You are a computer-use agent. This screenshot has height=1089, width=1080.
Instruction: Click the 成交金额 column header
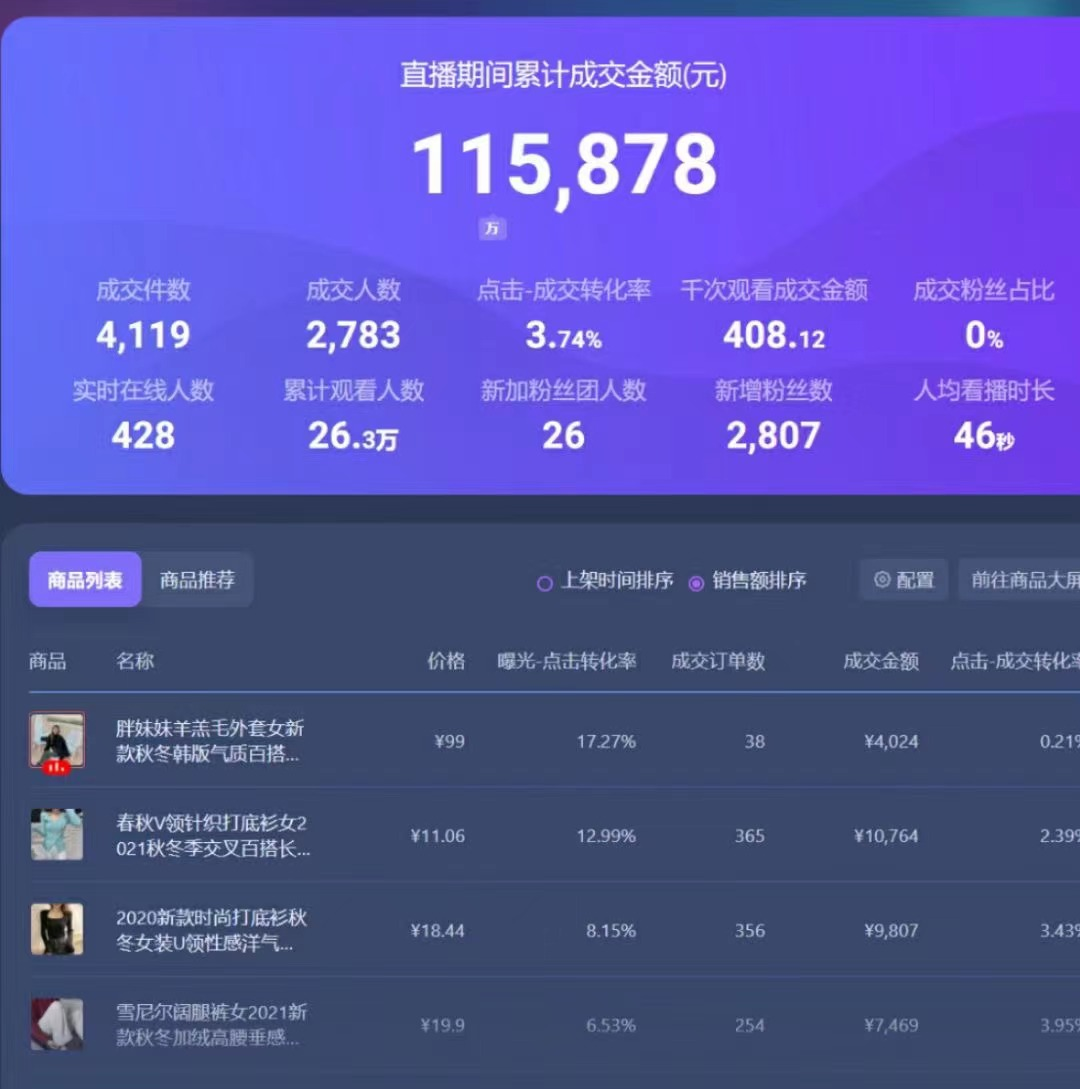[881, 661]
